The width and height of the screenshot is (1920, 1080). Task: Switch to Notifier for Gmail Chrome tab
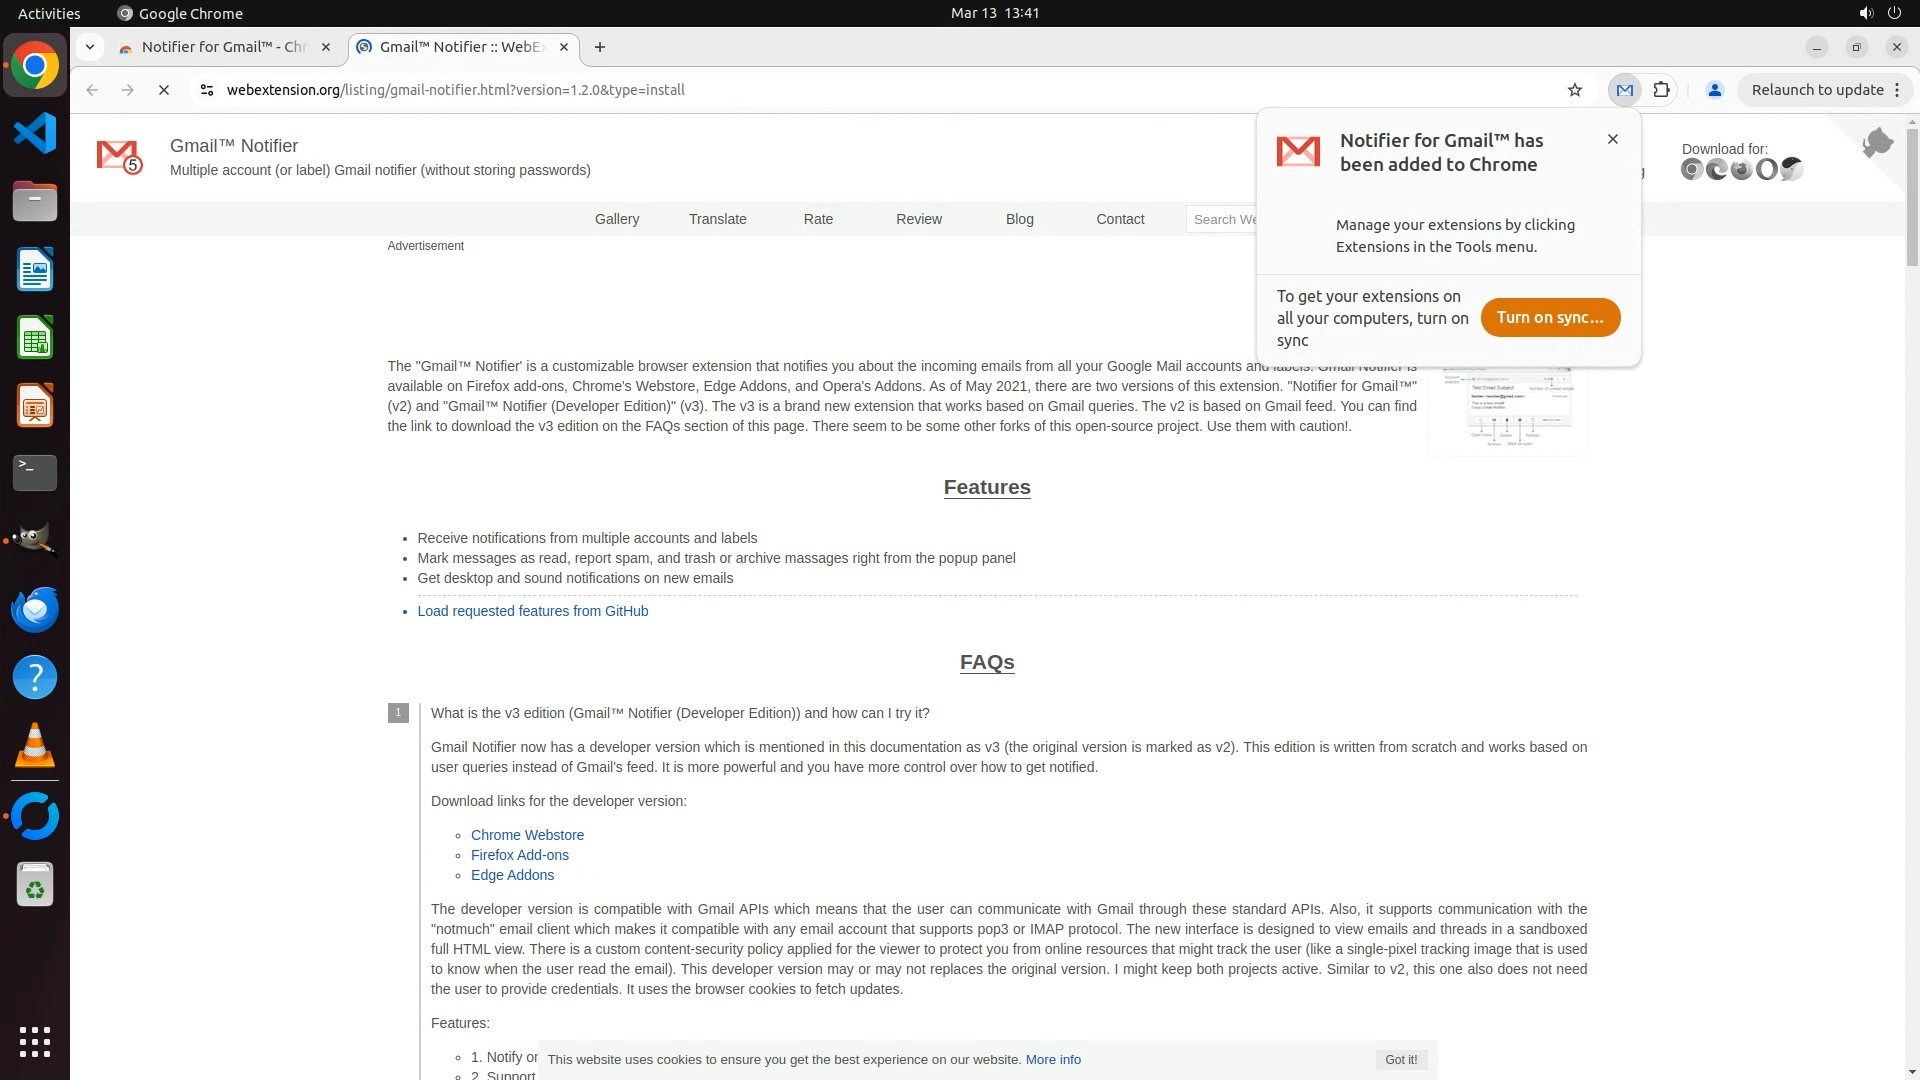222,47
